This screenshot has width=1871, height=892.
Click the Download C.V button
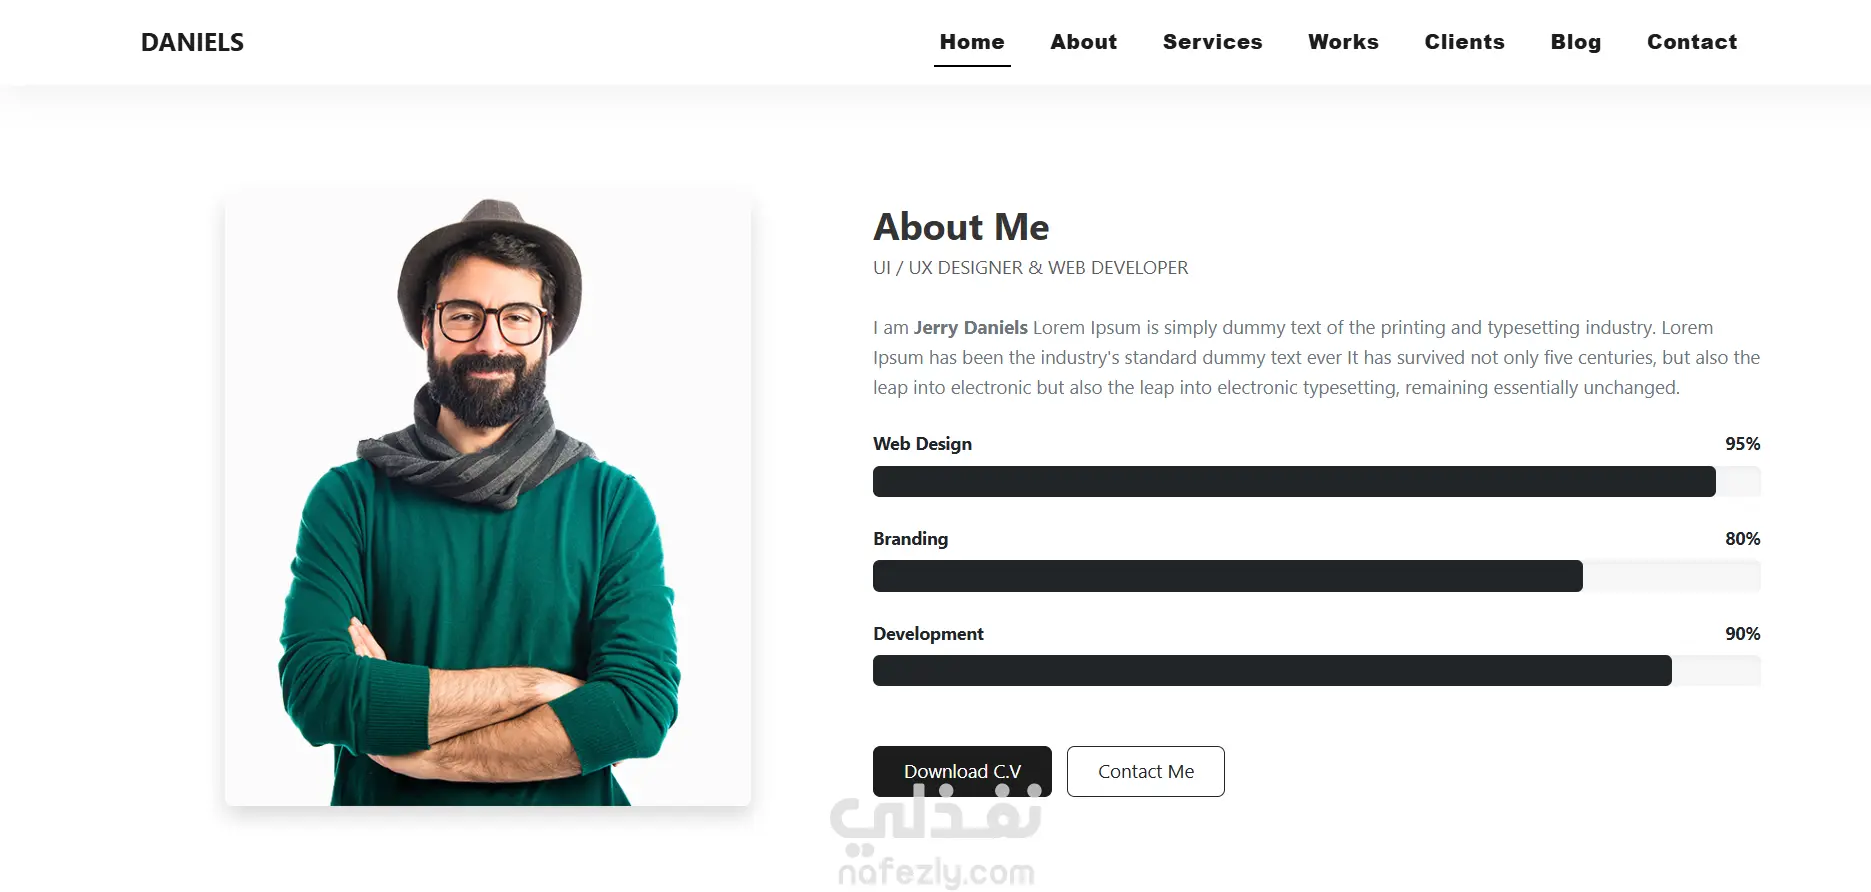tap(962, 771)
